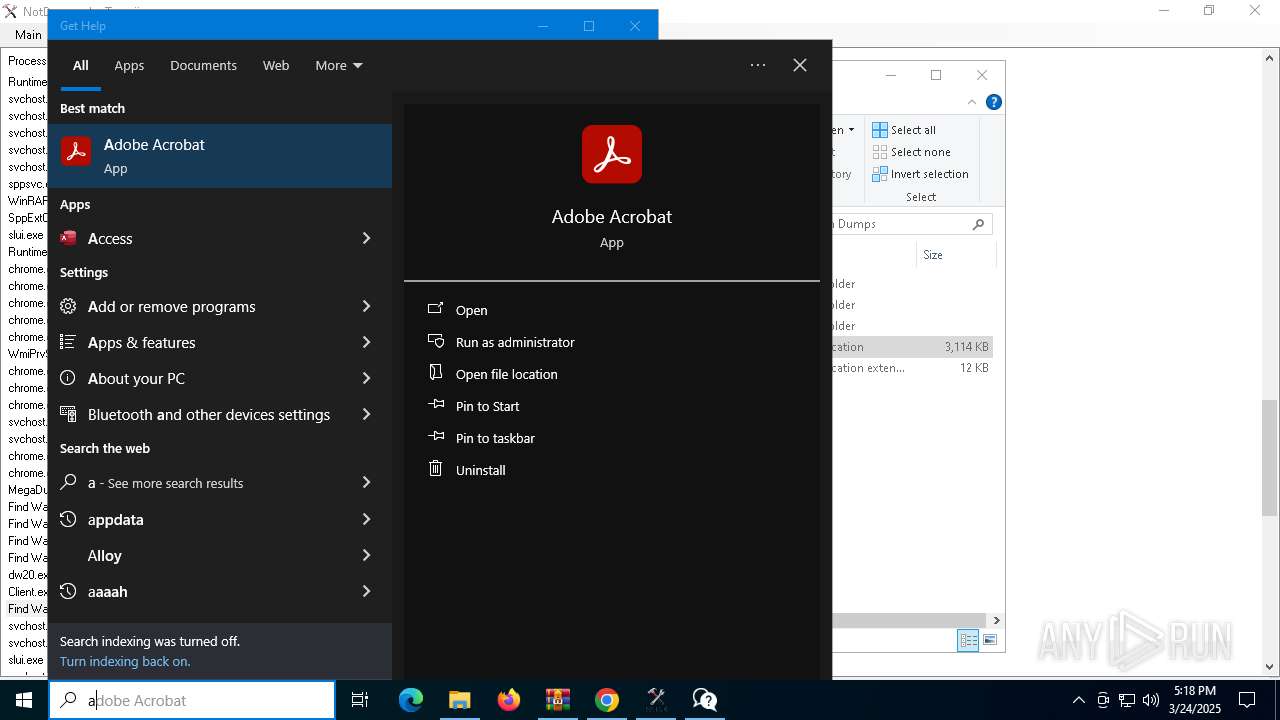Click the Explorer horizontal scrollbar
The width and height of the screenshot is (1280, 720).
[911, 620]
